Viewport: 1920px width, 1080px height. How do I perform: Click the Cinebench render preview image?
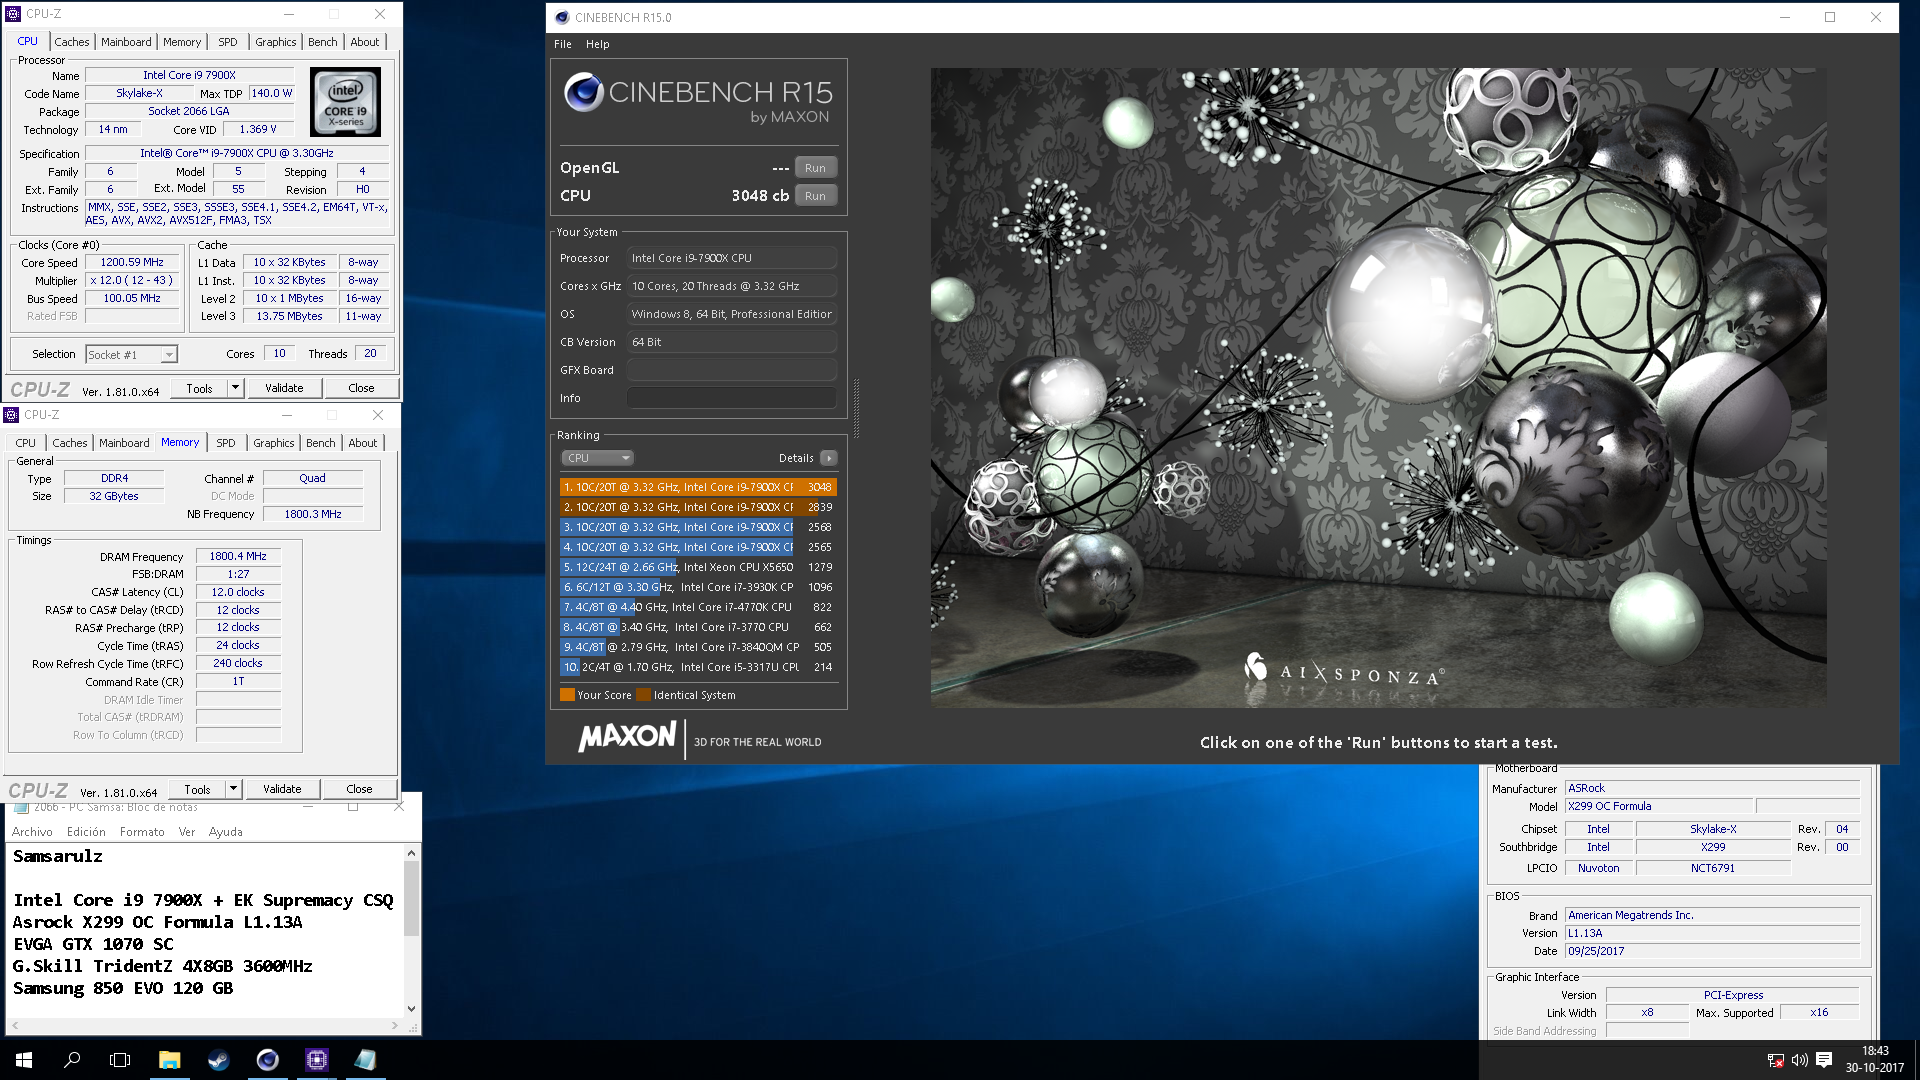pyautogui.click(x=1378, y=387)
